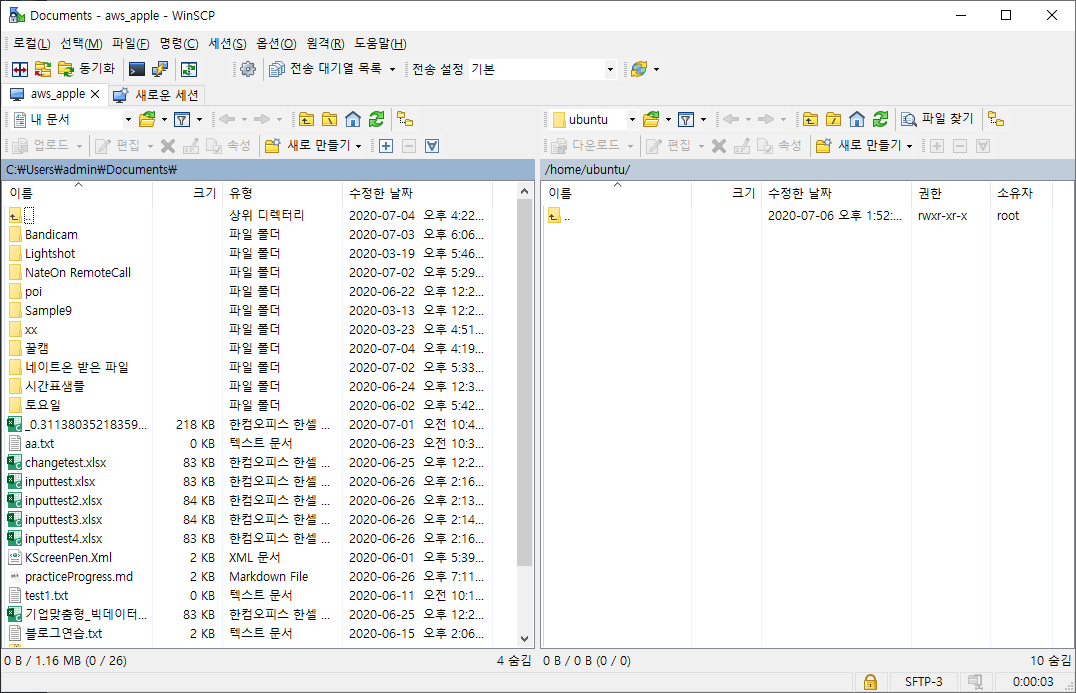Click remote 새로 만들기 button
The height and width of the screenshot is (693, 1076).
coord(859,145)
